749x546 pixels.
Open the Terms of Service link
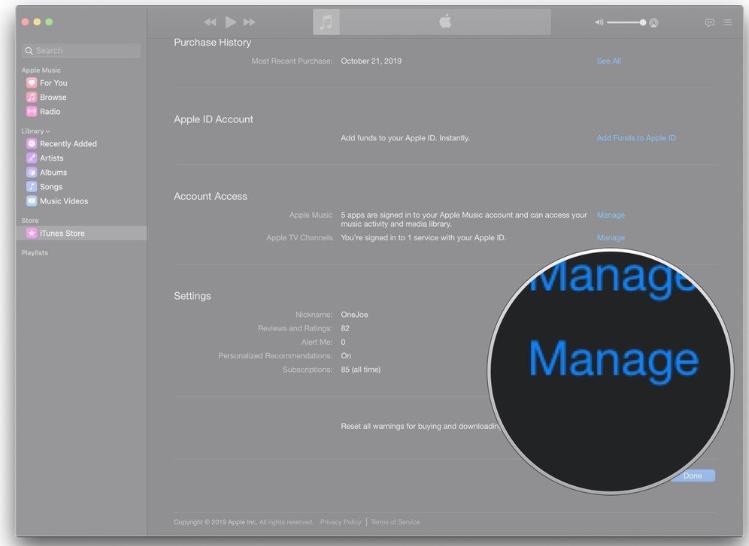[x=395, y=522]
